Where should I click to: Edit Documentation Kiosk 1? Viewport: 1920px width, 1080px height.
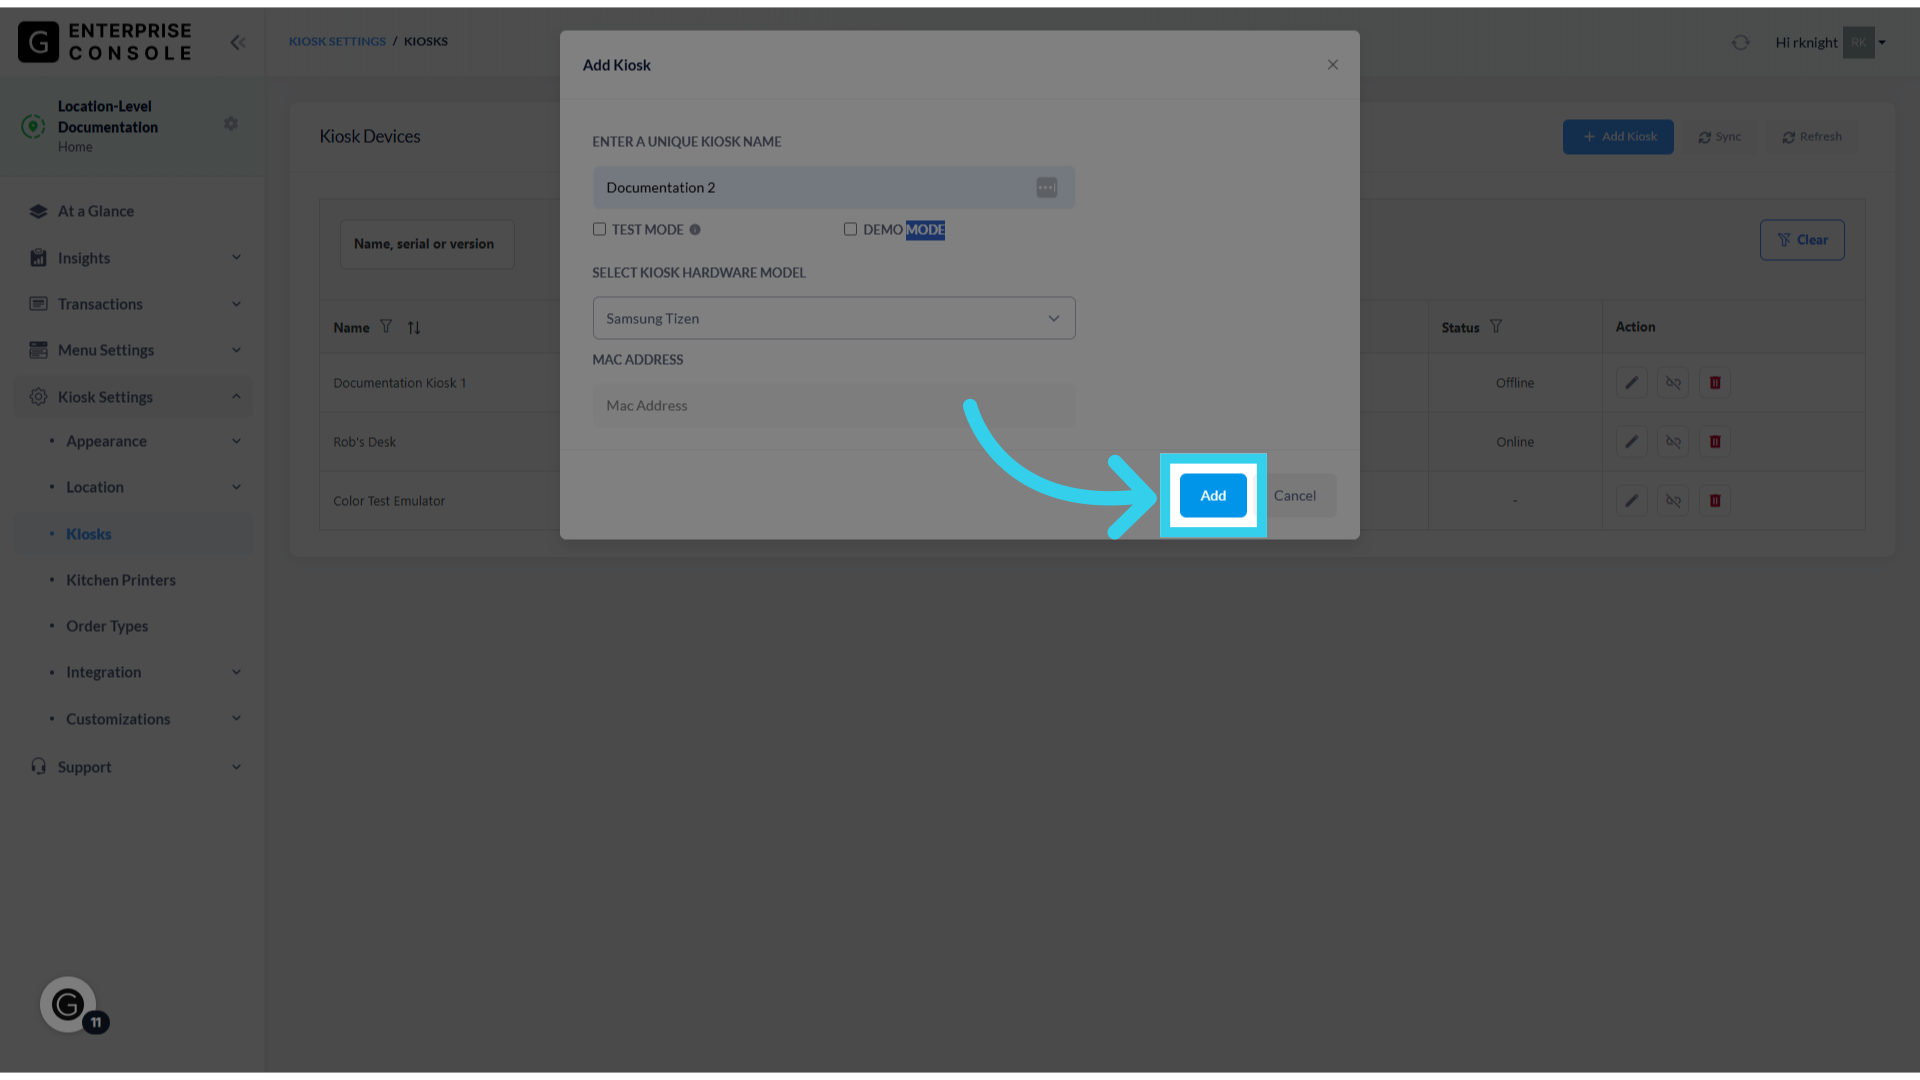point(1632,383)
